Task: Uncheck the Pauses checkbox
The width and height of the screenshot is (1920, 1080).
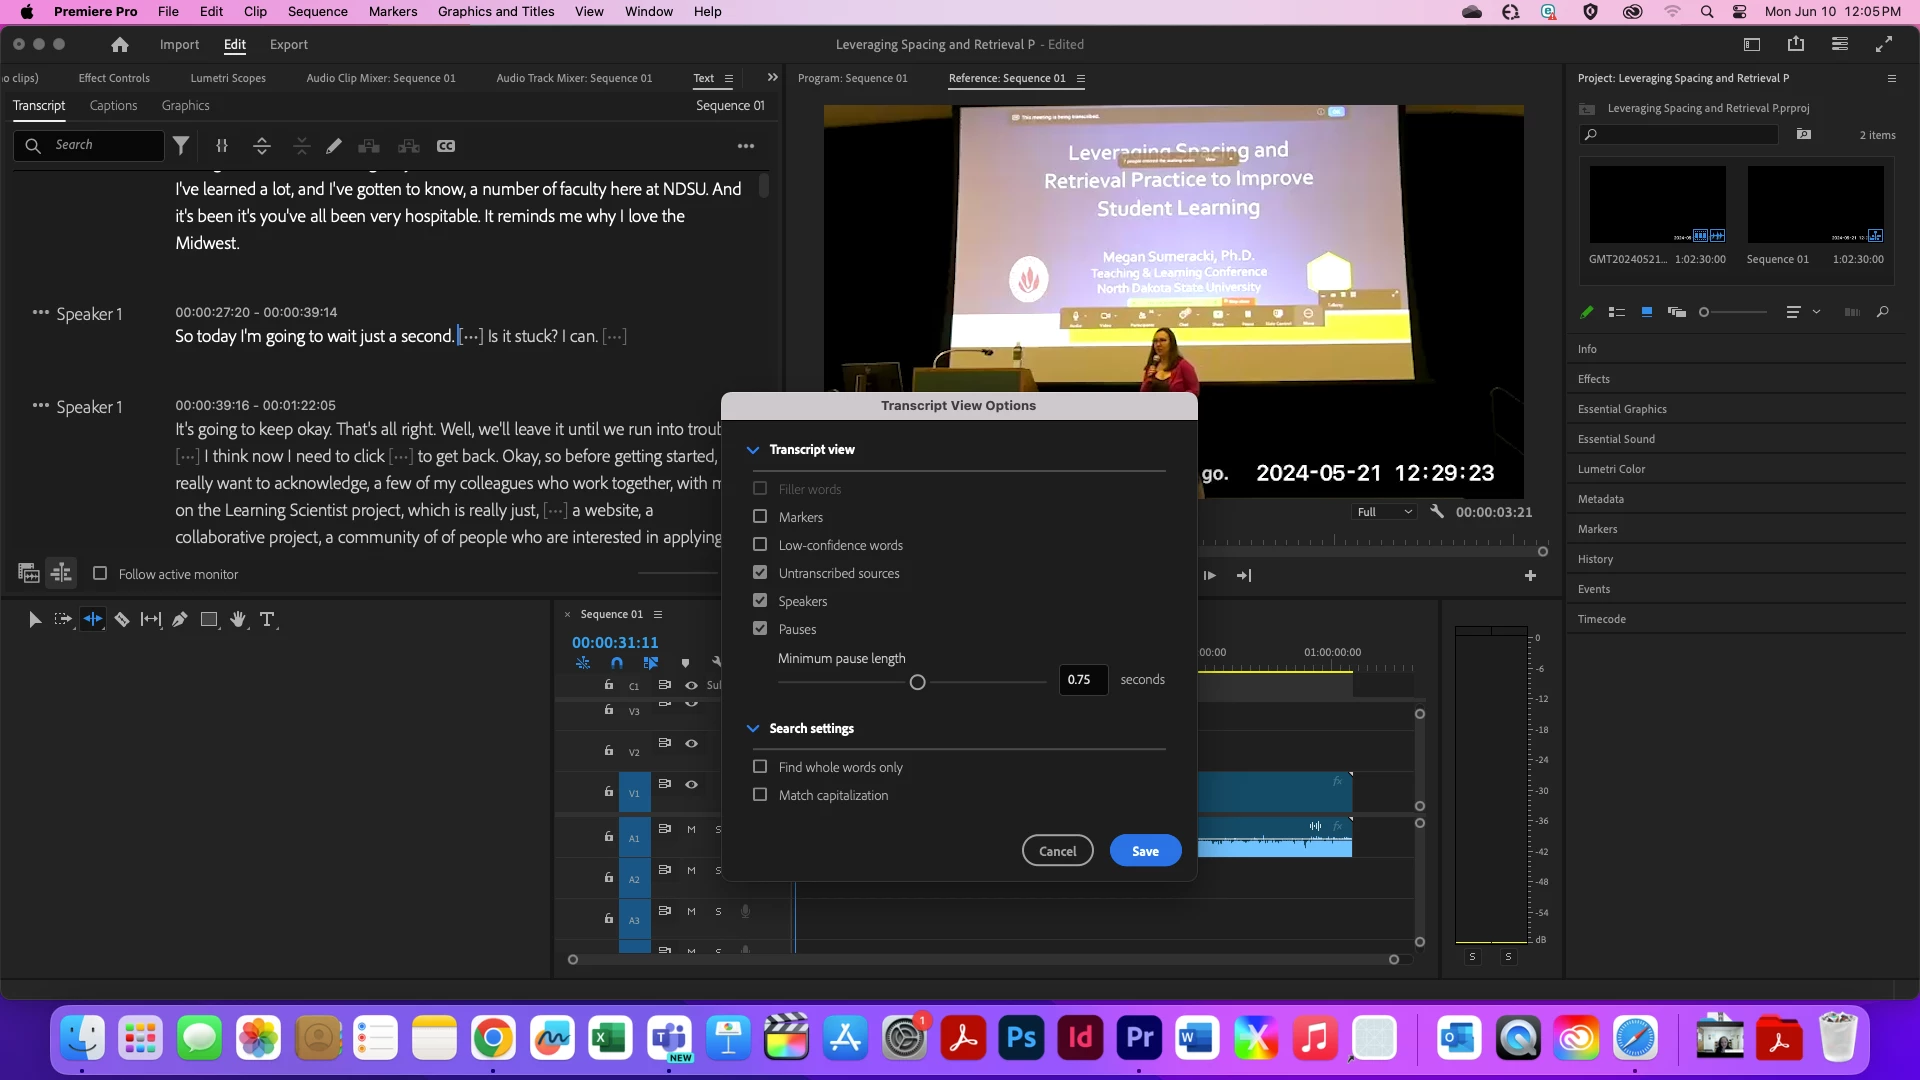Action: coord(760,629)
